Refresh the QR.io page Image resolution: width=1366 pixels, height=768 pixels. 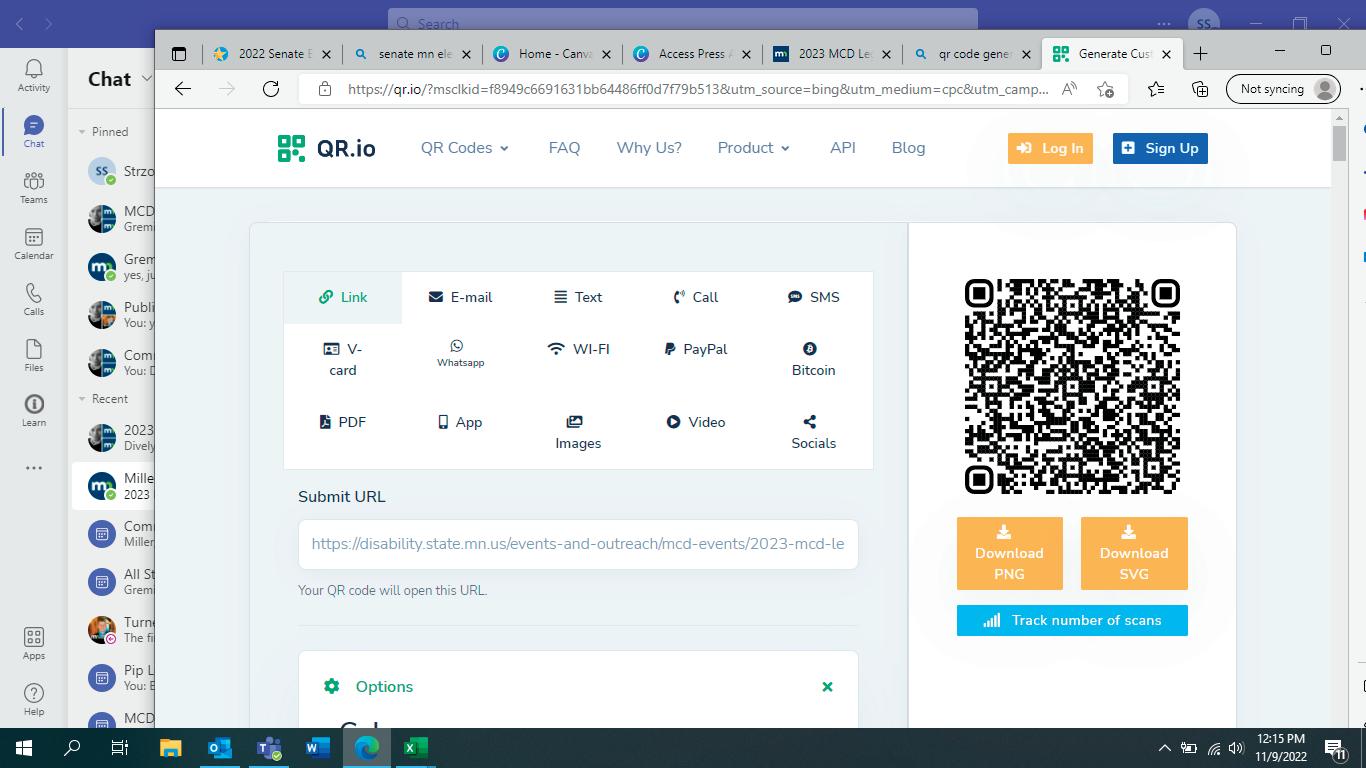pos(271,89)
